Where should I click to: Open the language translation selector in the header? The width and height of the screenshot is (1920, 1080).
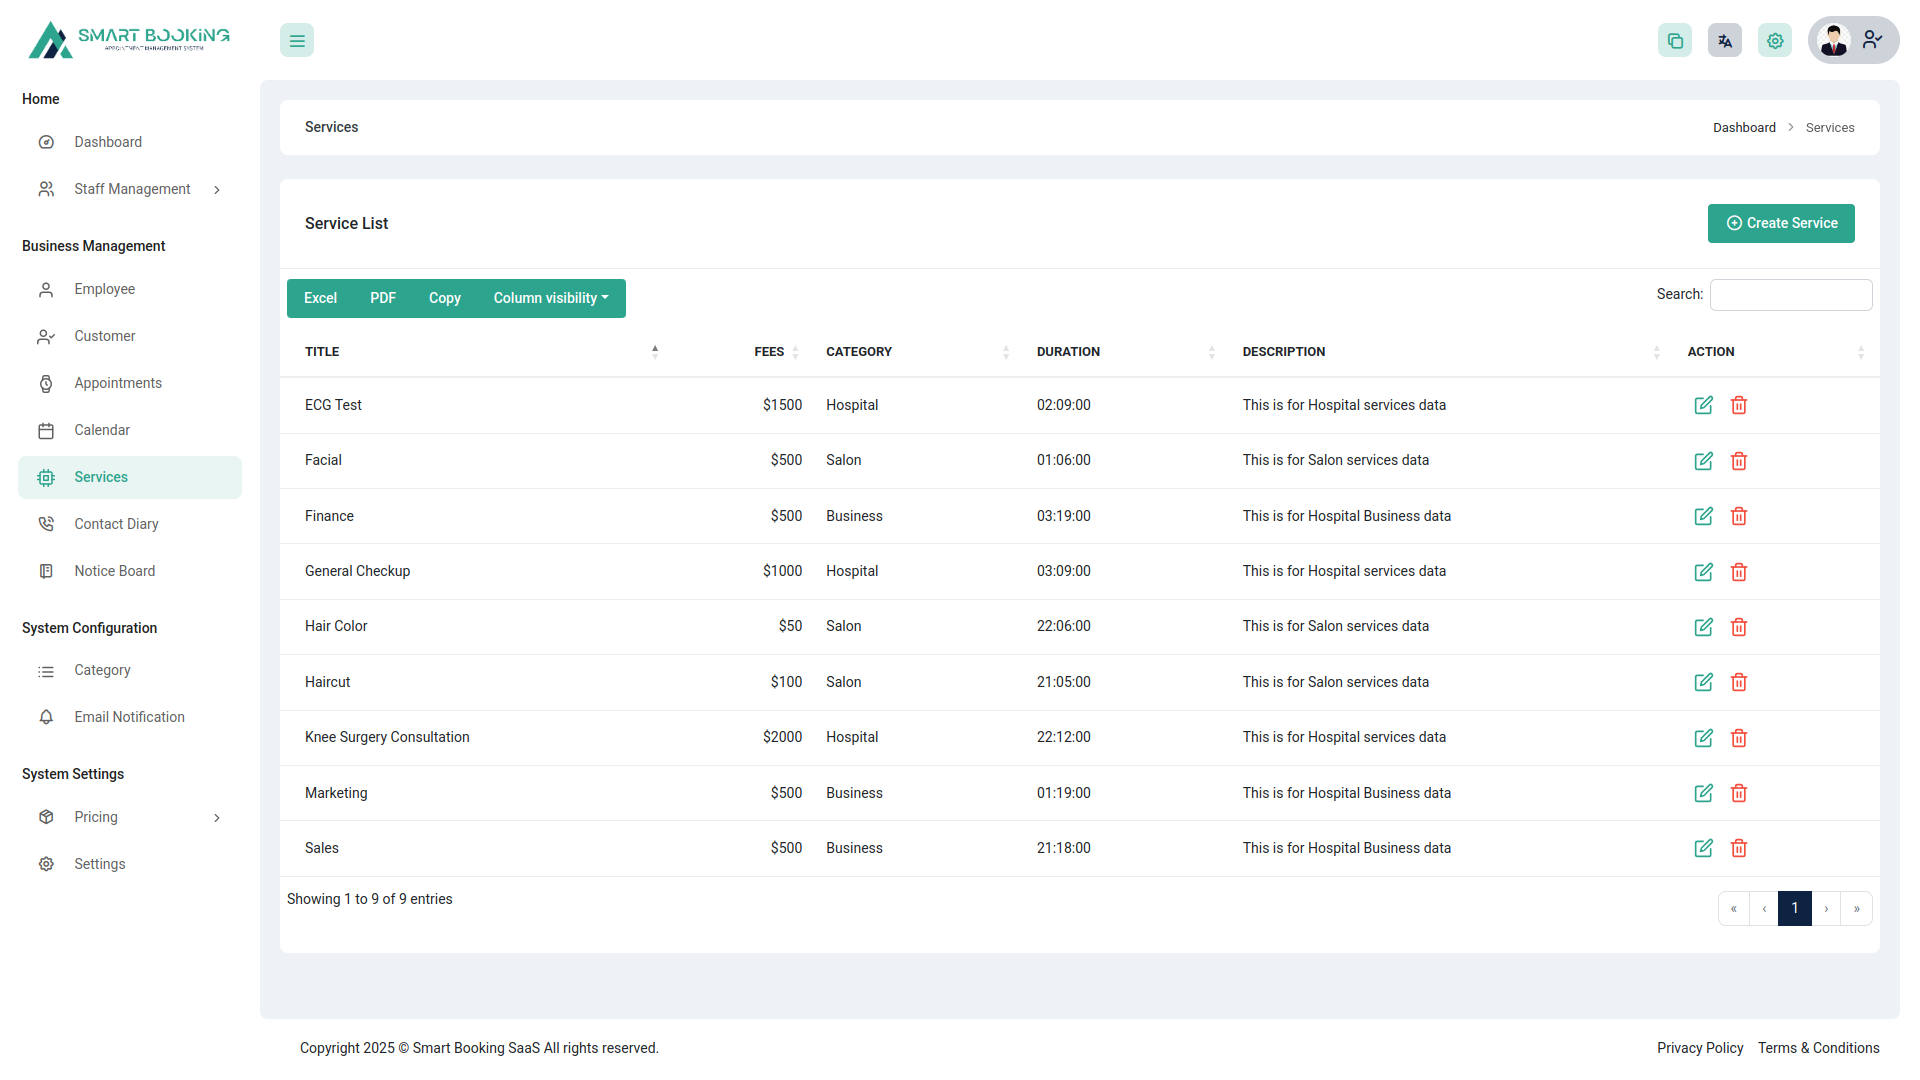coord(1725,40)
